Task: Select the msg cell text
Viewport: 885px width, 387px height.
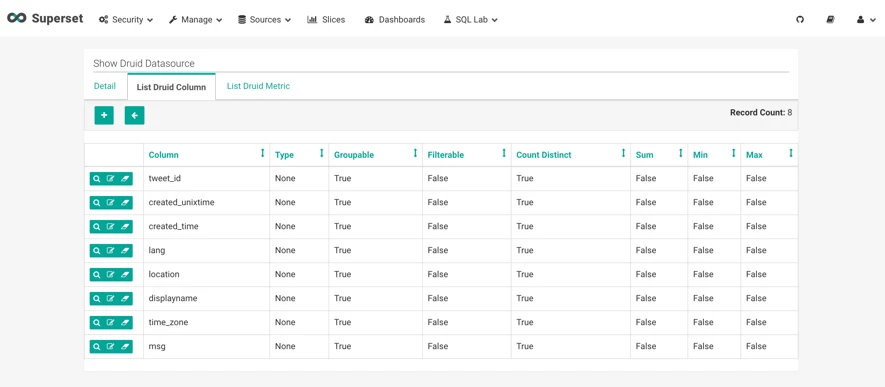Action: 157,346
